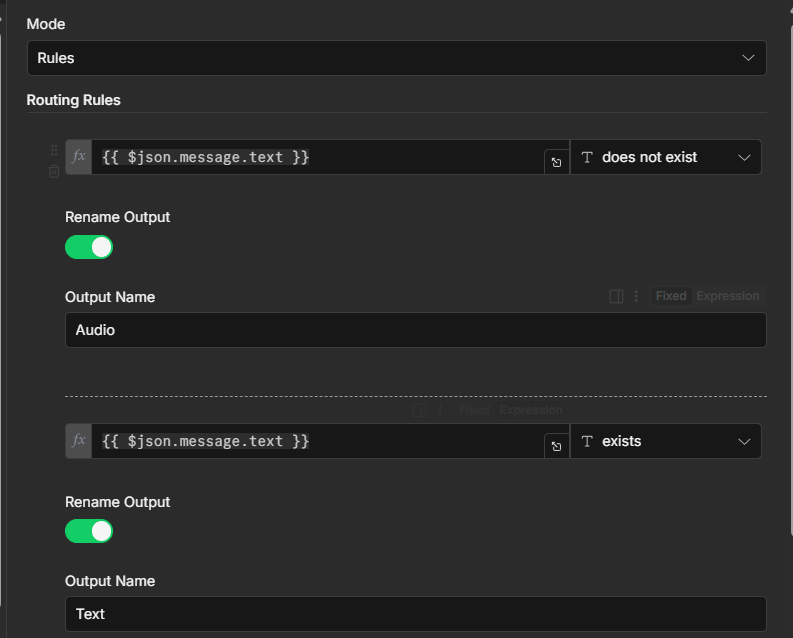Expand the 'exists' operator dropdown

666,441
